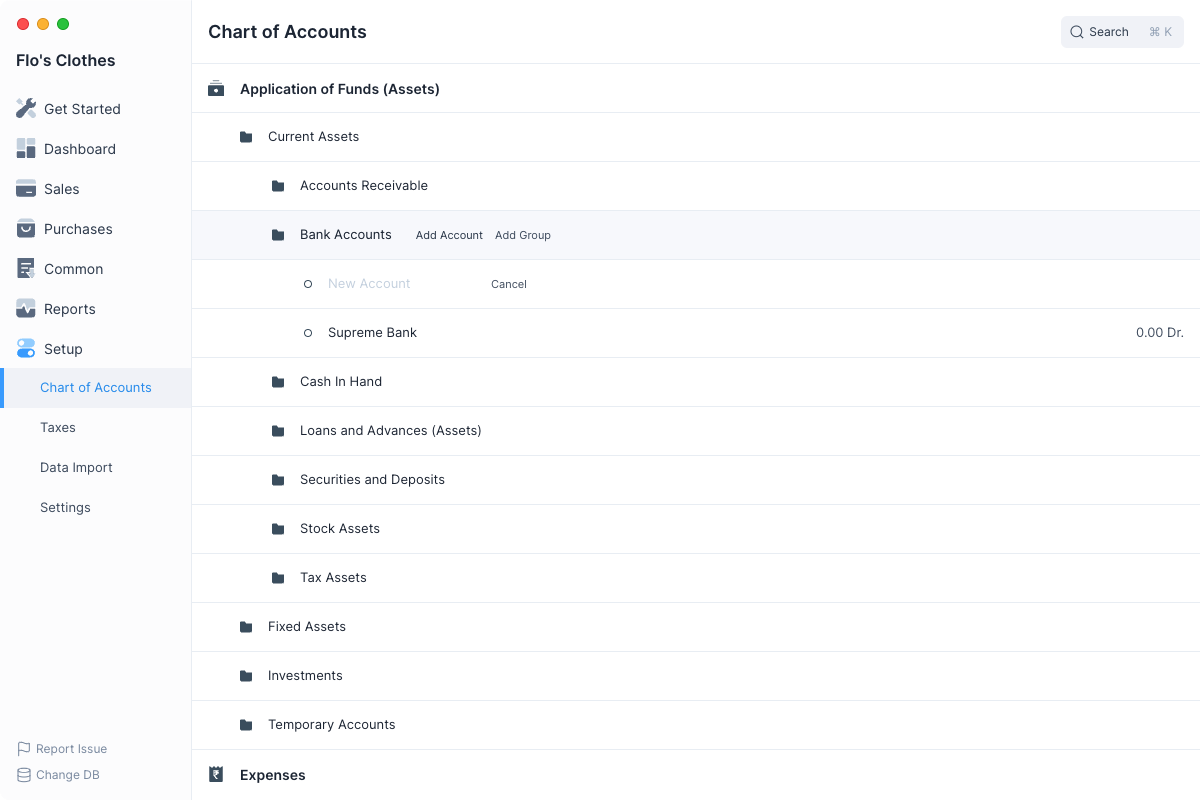Click Add Account beside Bank Accounts

(x=449, y=235)
